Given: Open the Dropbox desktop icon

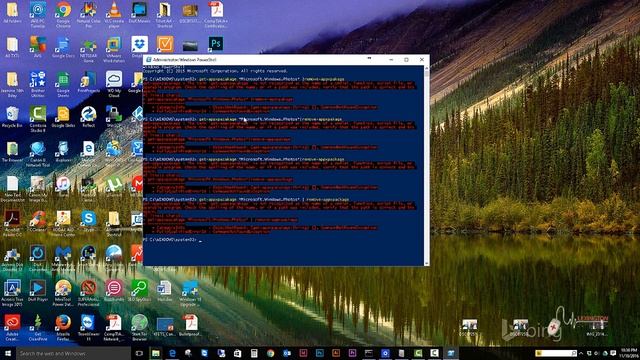Looking at the screenshot, I should tap(139, 46).
